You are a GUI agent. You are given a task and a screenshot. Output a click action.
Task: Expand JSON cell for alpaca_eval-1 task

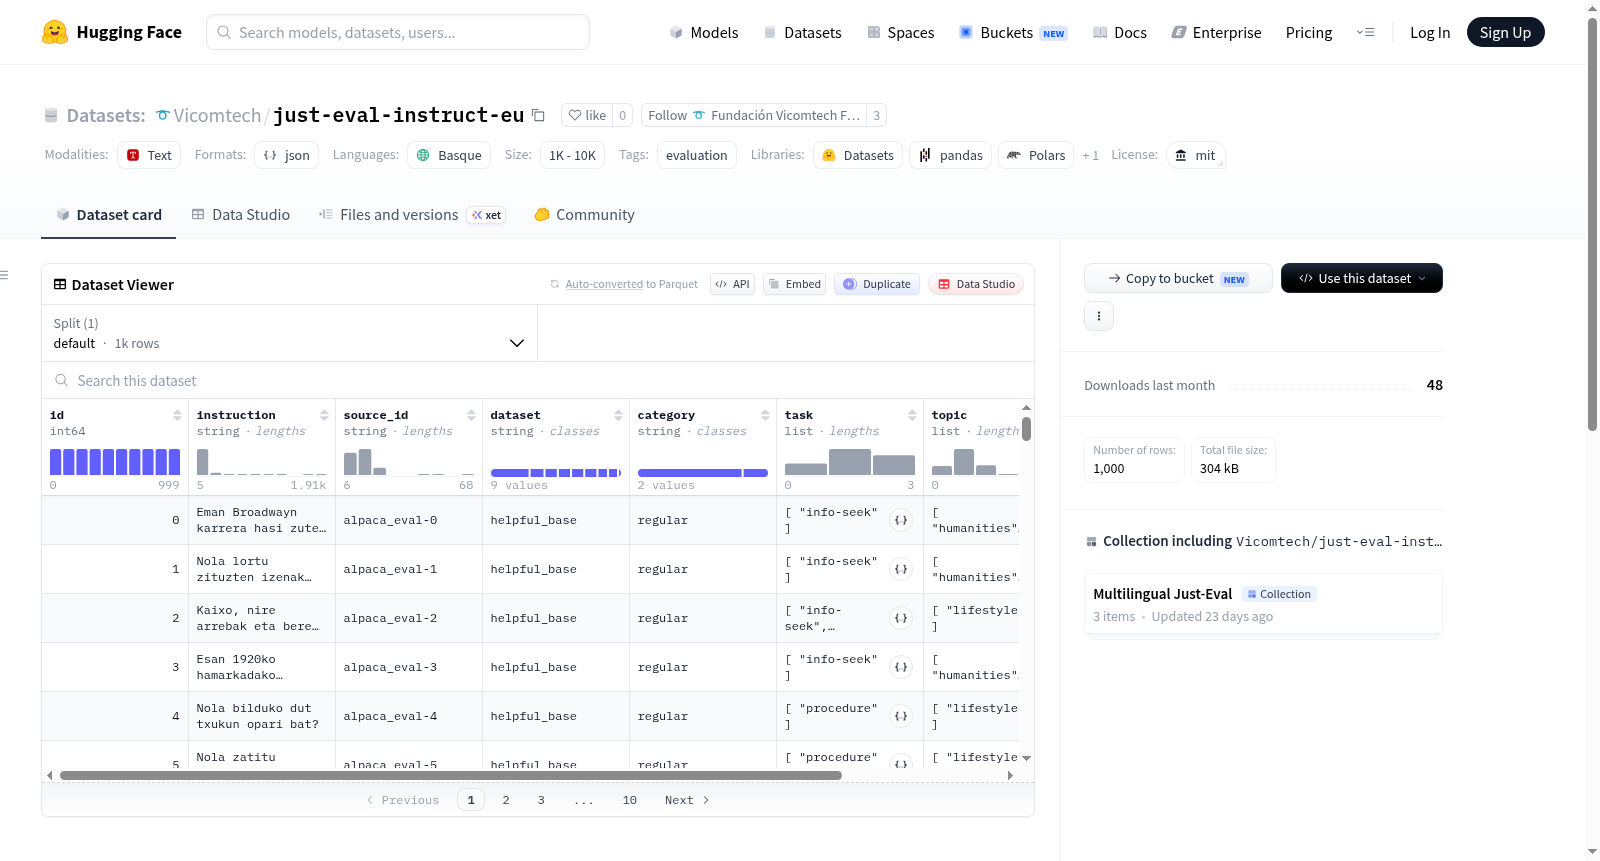901,569
